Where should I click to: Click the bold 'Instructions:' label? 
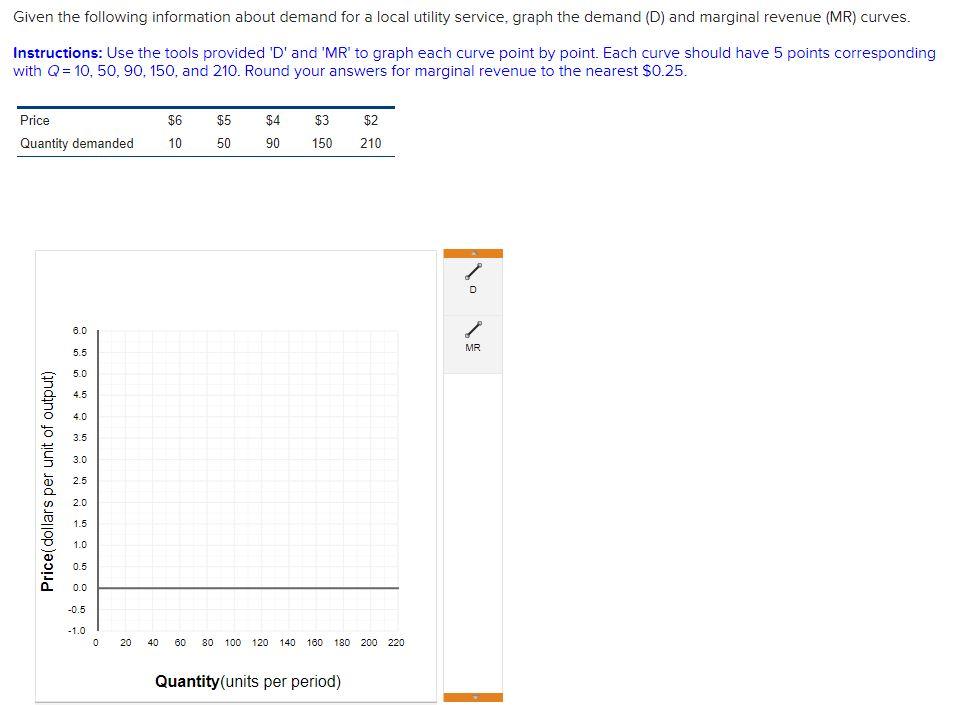tap(58, 53)
